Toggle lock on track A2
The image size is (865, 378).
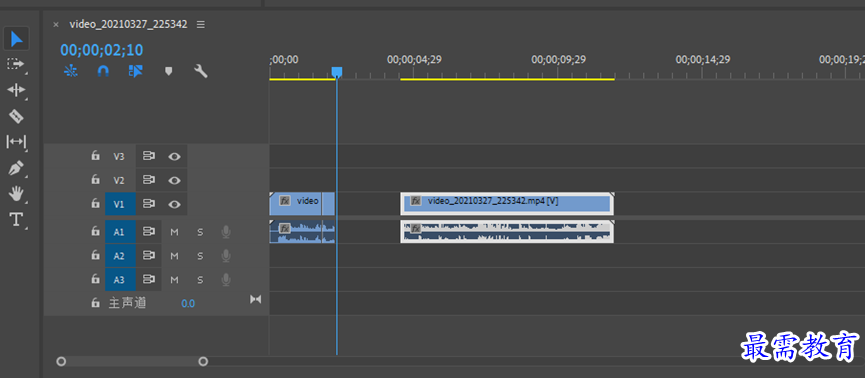95,255
